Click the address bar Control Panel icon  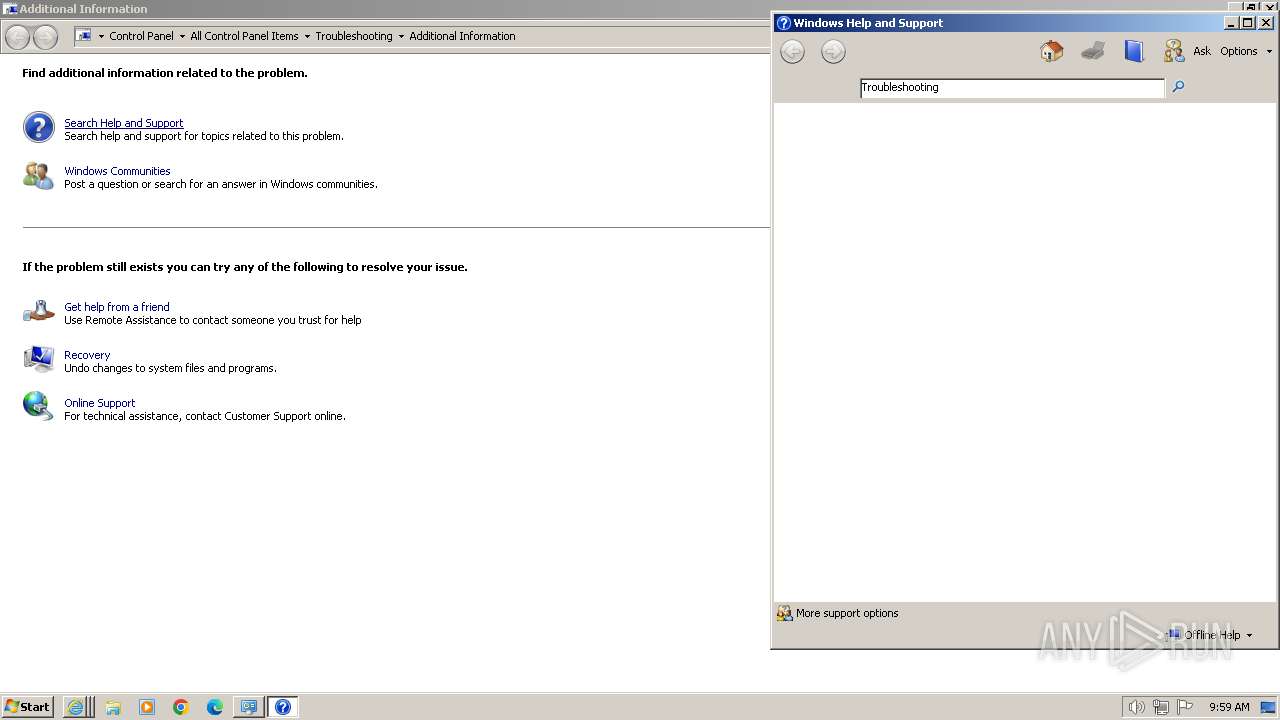pos(85,36)
